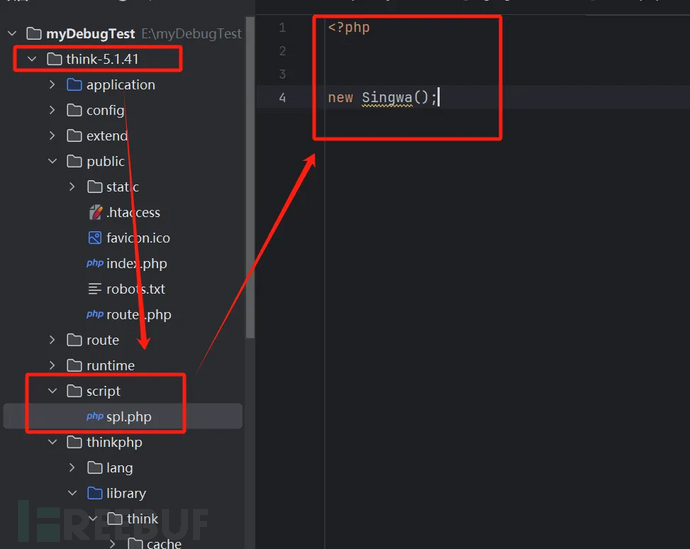Viewport: 690px width, 549px height.
Task: Click the E:\myDebugTest path label
Action: (x=191, y=33)
